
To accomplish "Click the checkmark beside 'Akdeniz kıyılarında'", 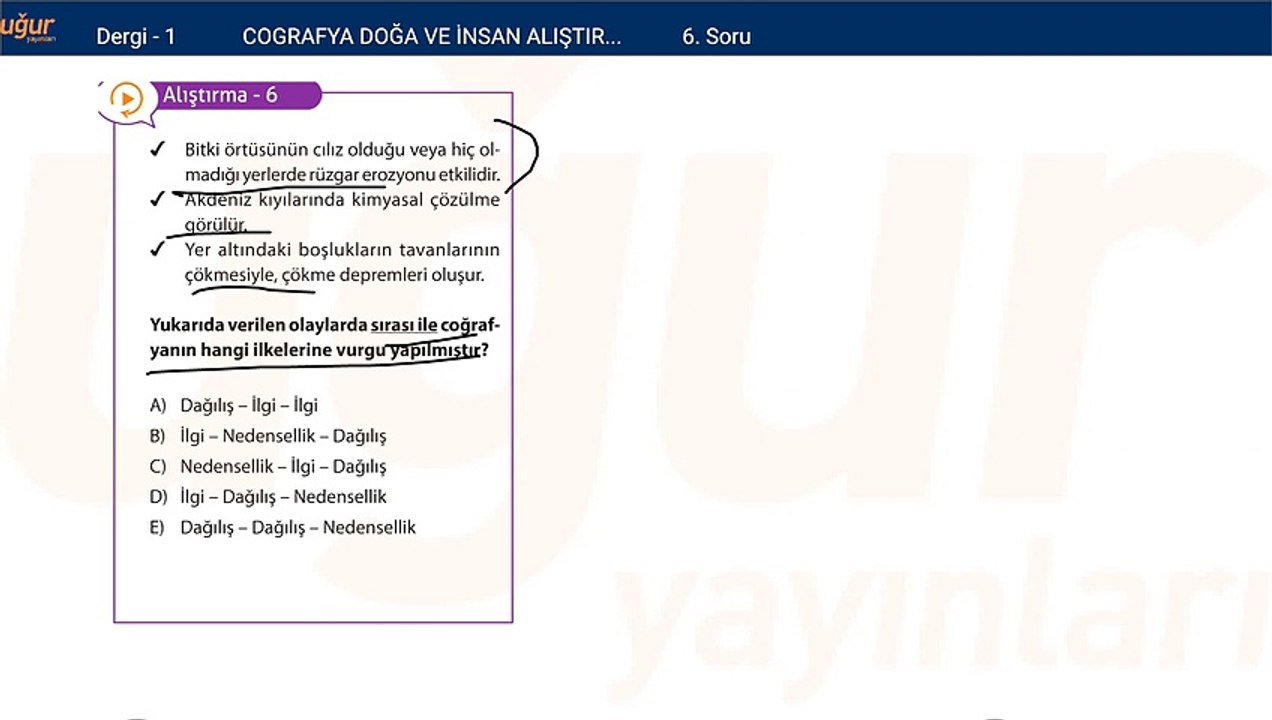I will 156,200.
